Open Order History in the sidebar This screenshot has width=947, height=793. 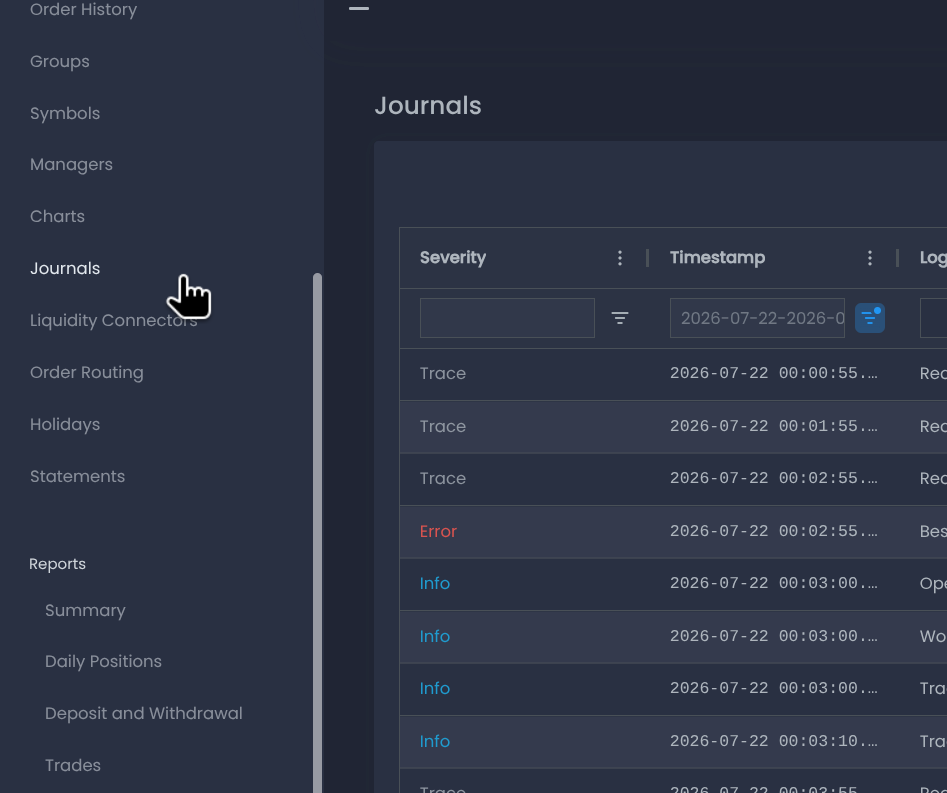click(x=83, y=10)
